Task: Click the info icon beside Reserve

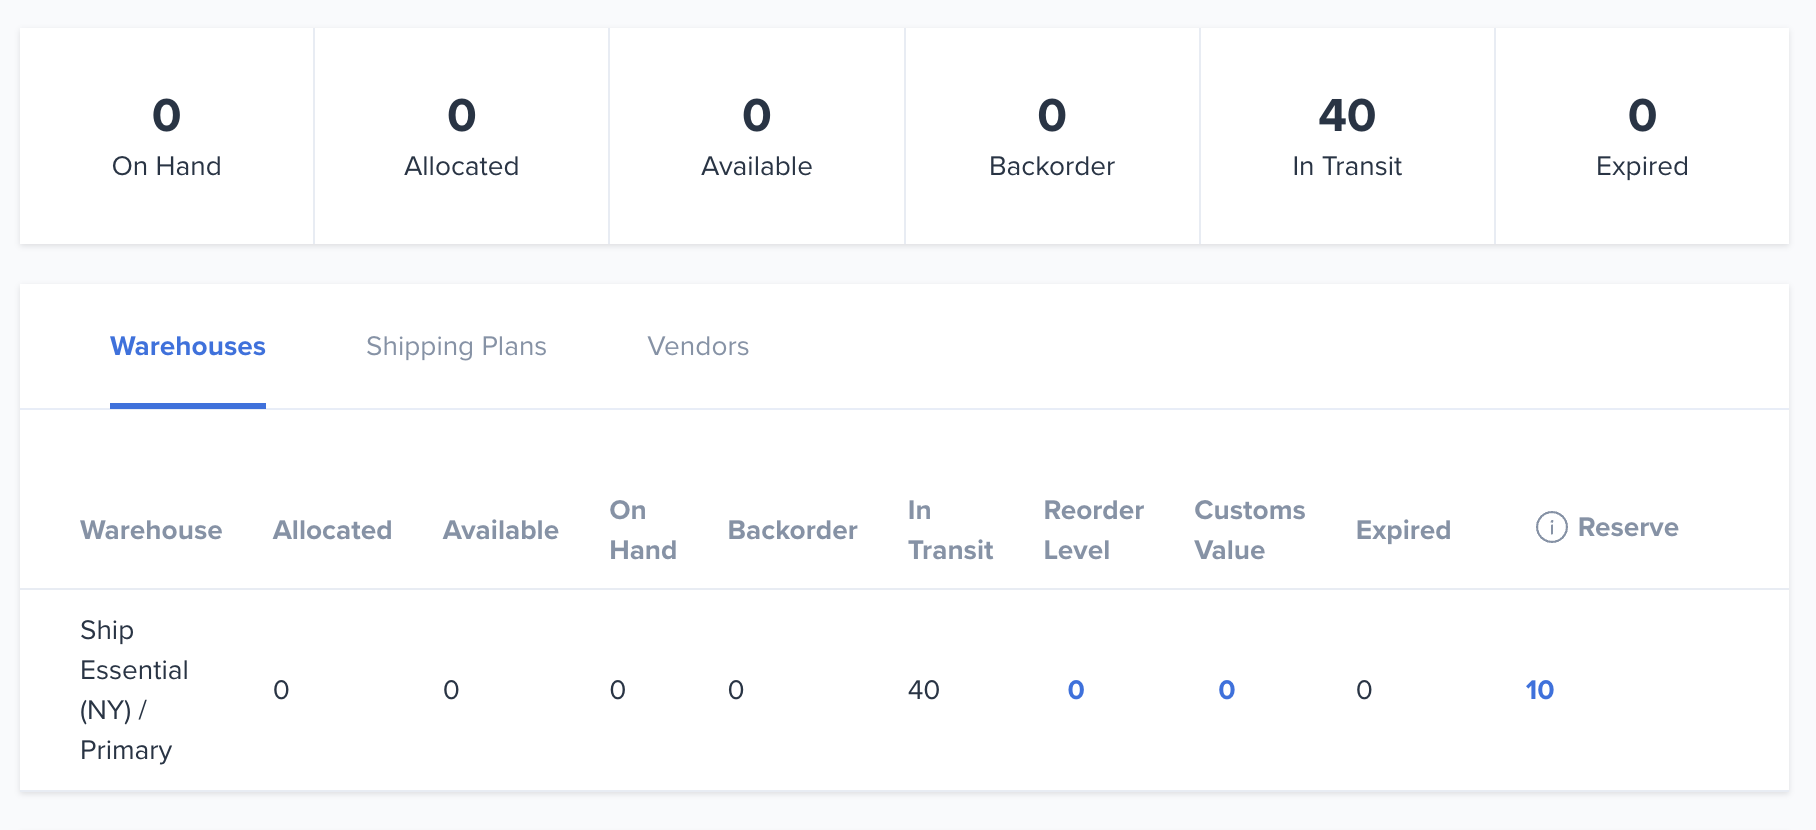Action: pos(1551,527)
